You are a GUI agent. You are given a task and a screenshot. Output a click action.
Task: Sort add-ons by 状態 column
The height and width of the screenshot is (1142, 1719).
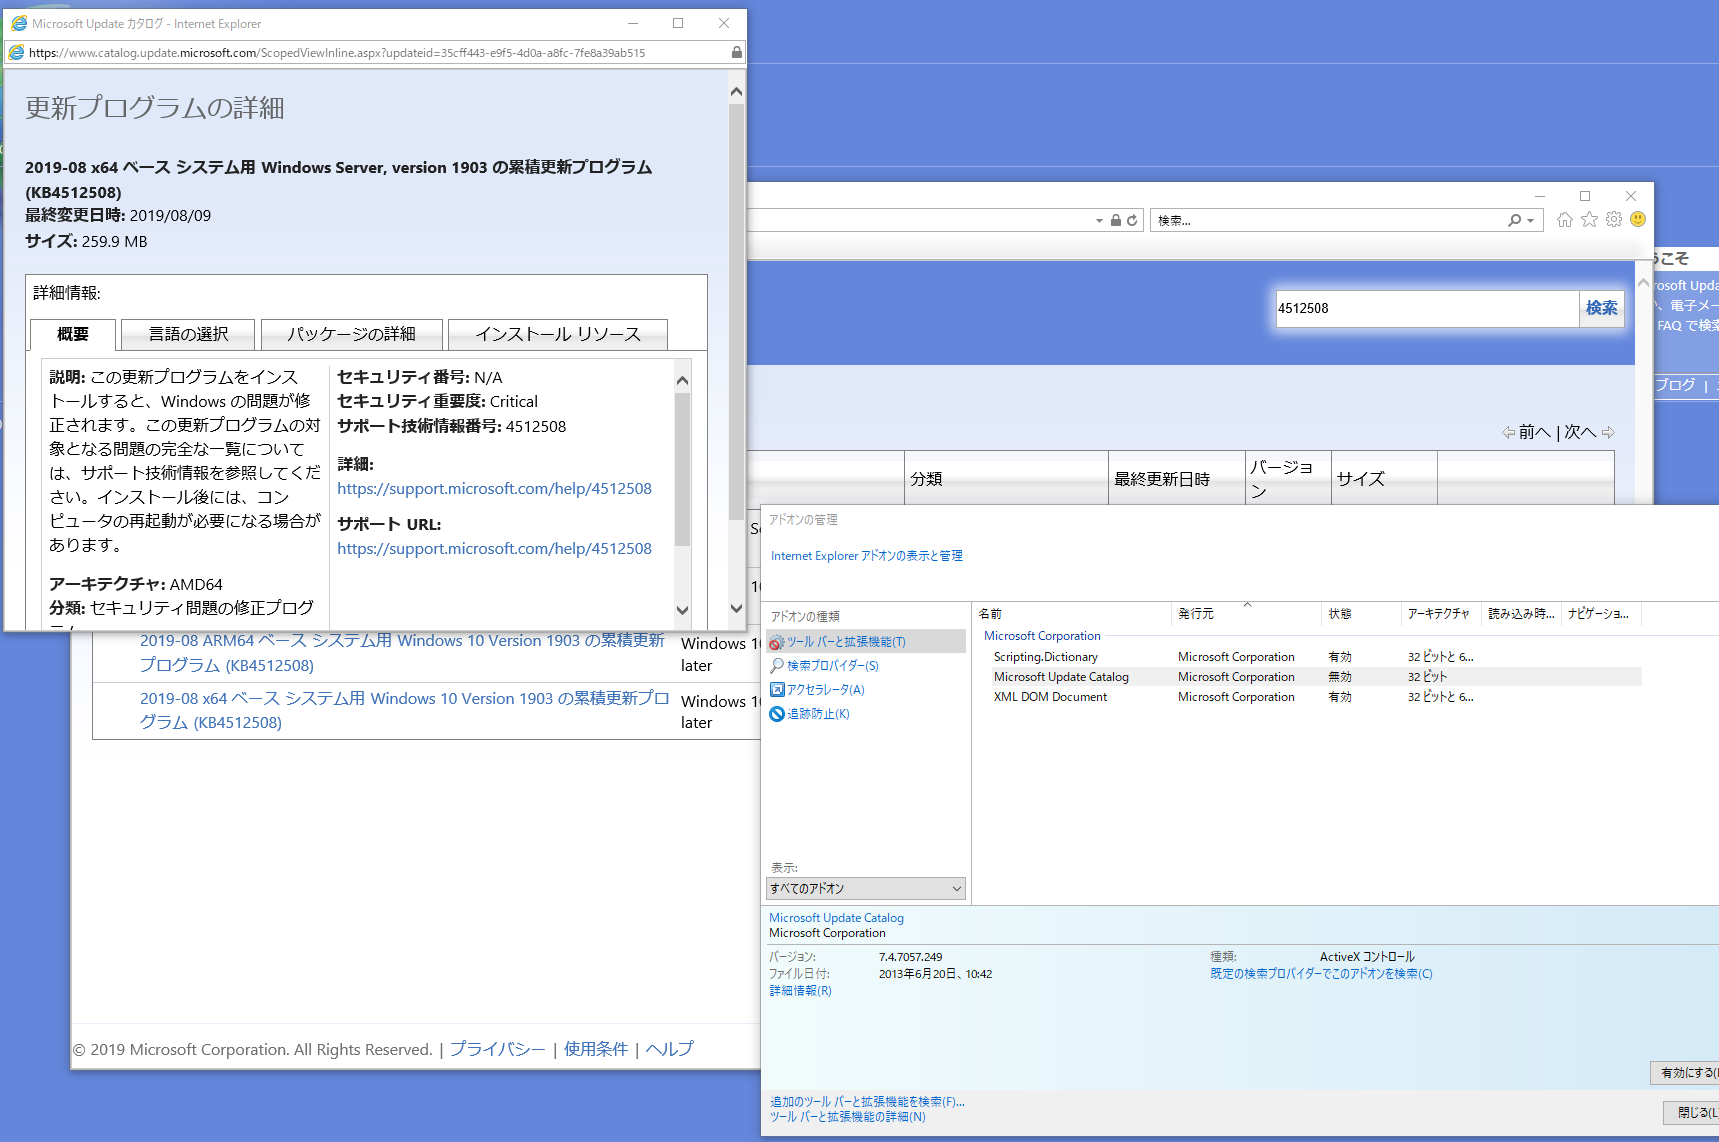click(1361, 614)
